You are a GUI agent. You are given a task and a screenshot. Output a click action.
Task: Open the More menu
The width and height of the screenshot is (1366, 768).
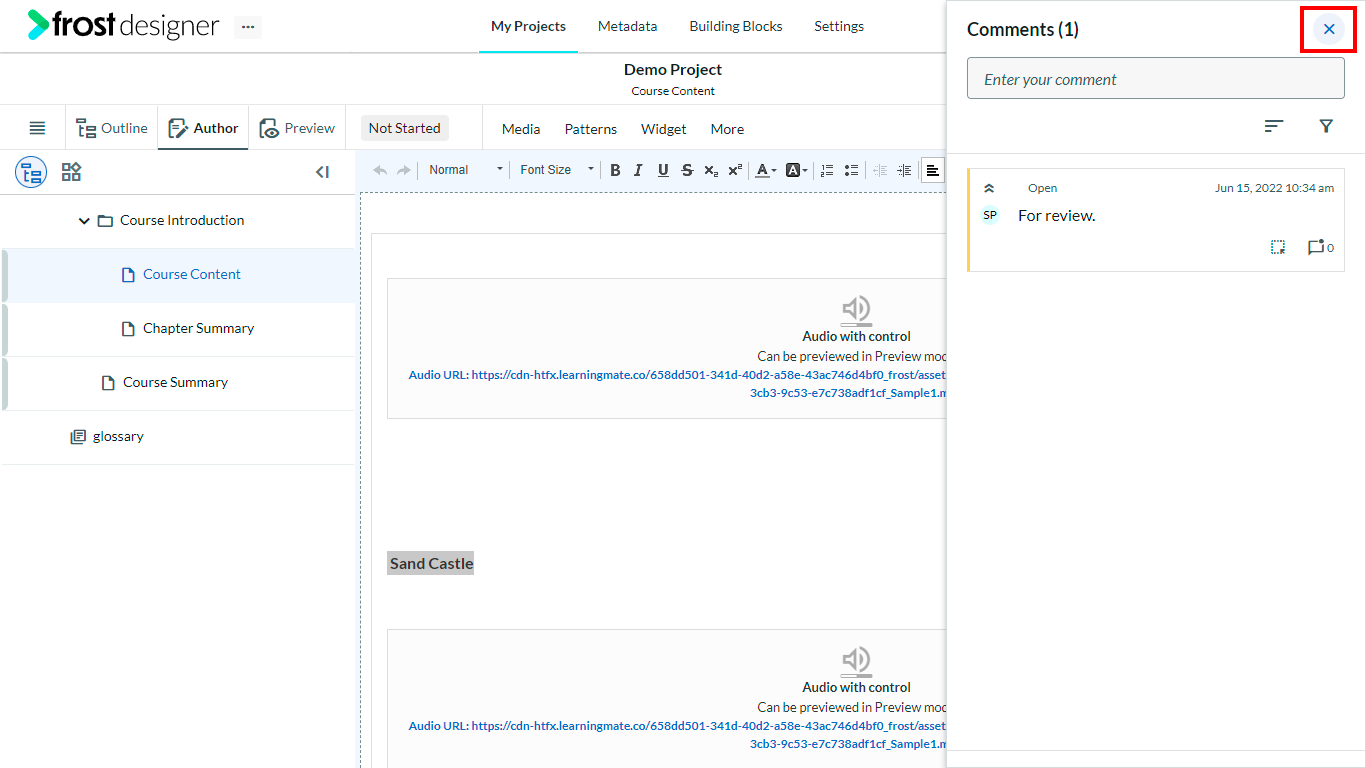(x=727, y=129)
